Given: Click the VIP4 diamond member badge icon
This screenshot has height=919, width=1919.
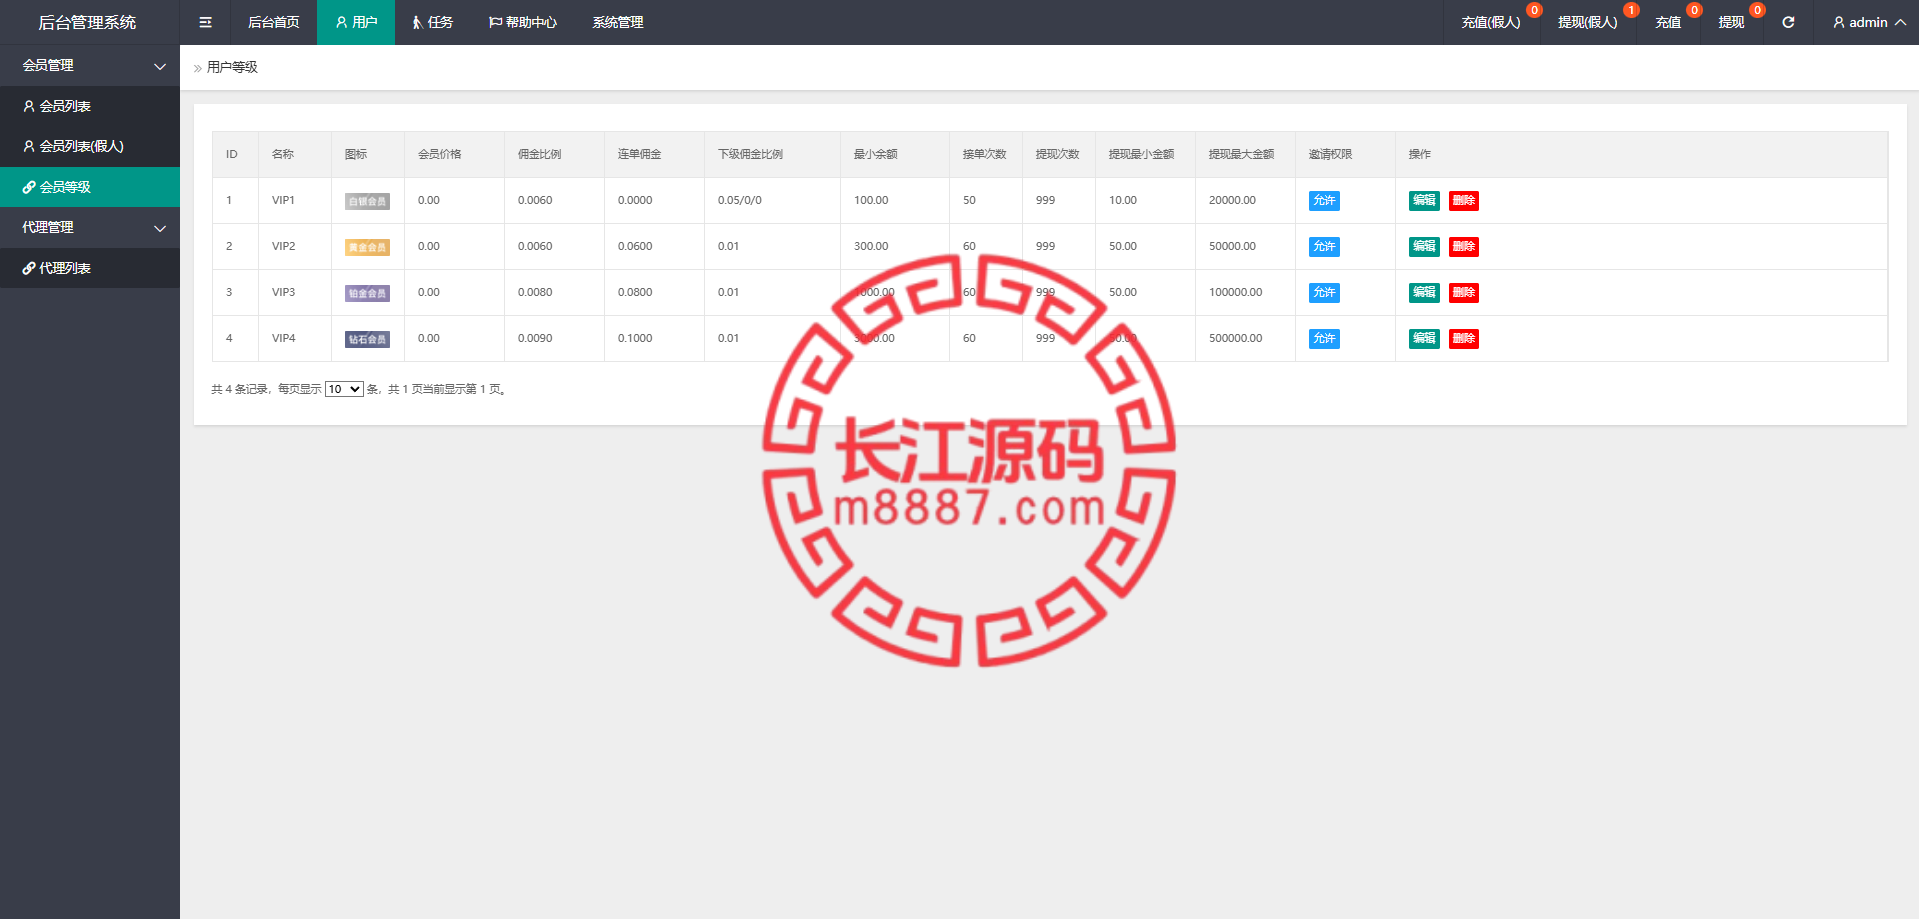Looking at the screenshot, I should 367,339.
